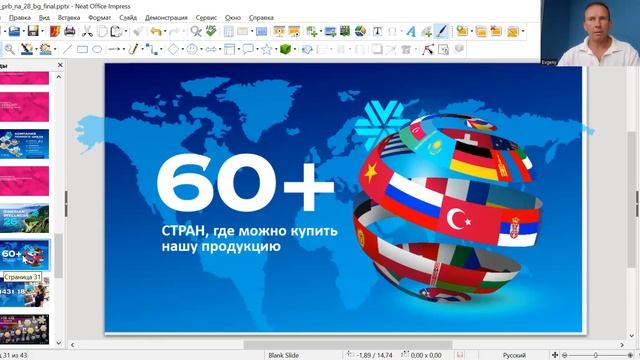Select the Zoom magnifier tool
The image size is (640, 360).
pyautogui.click(x=10, y=49)
